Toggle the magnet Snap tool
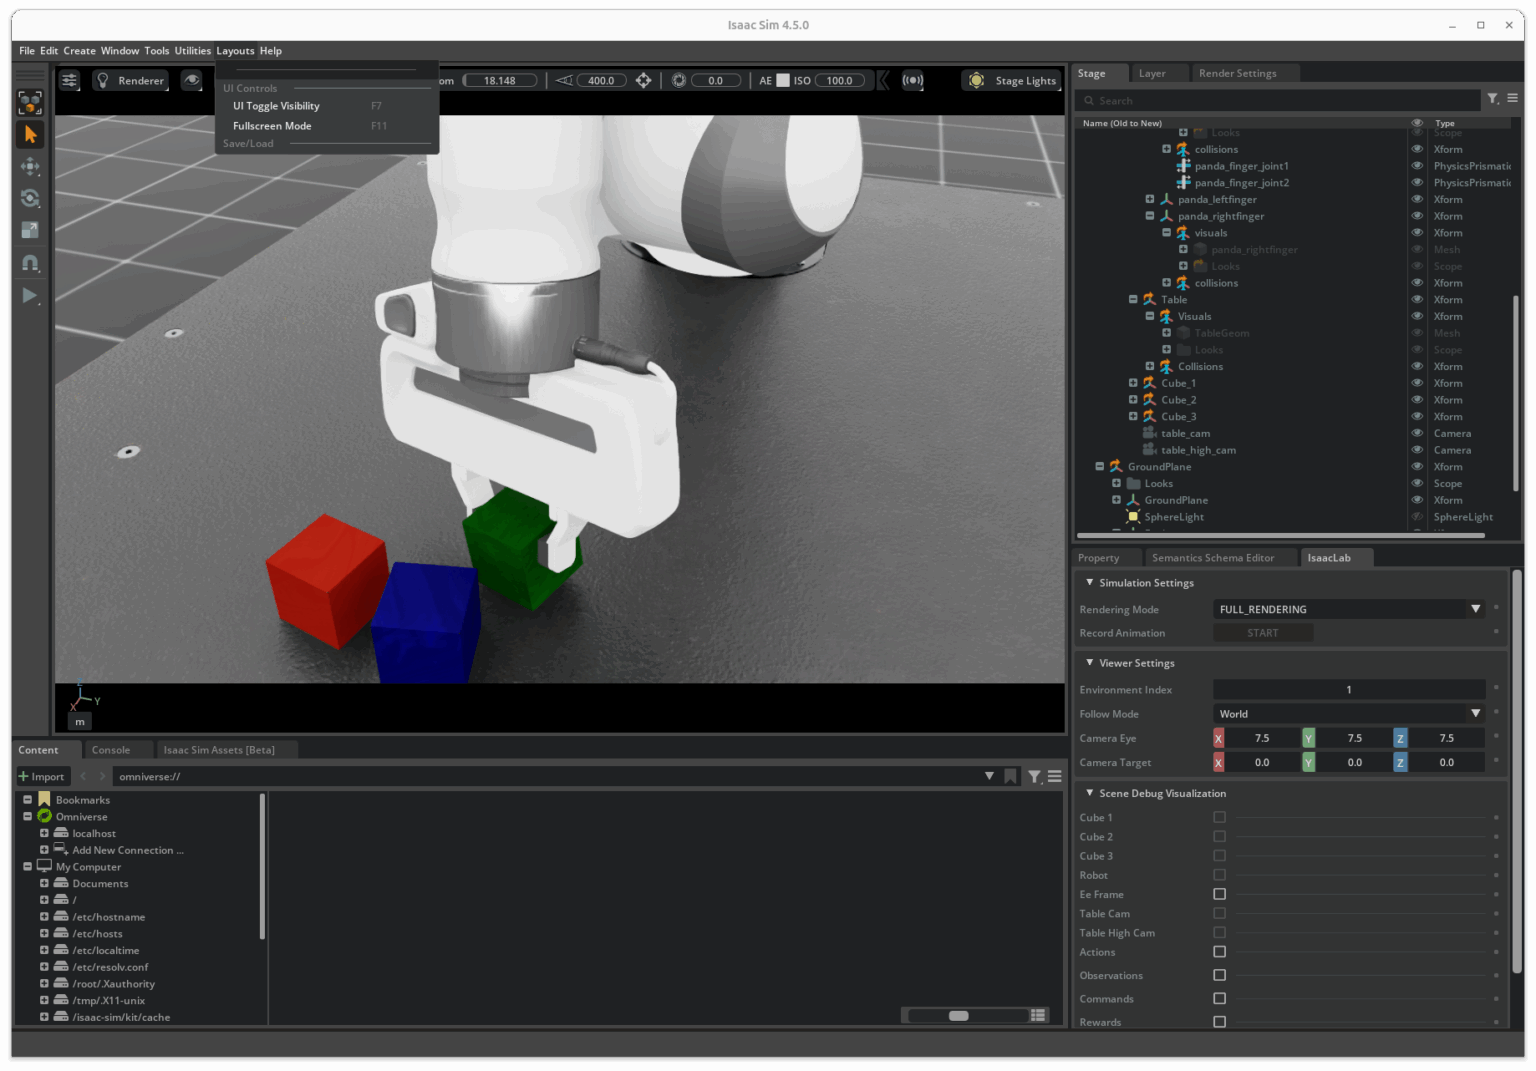This screenshot has width=1536, height=1071. [x=30, y=263]
